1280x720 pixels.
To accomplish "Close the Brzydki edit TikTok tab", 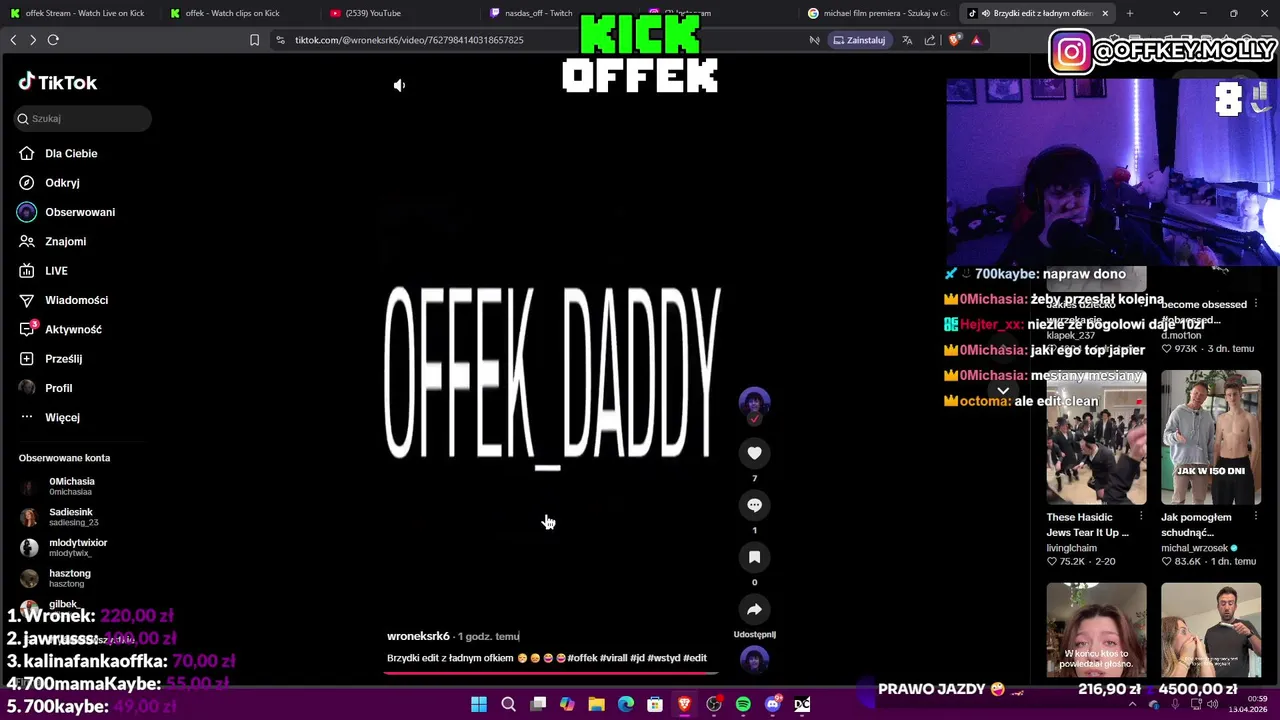I will tap(1105, 13).
